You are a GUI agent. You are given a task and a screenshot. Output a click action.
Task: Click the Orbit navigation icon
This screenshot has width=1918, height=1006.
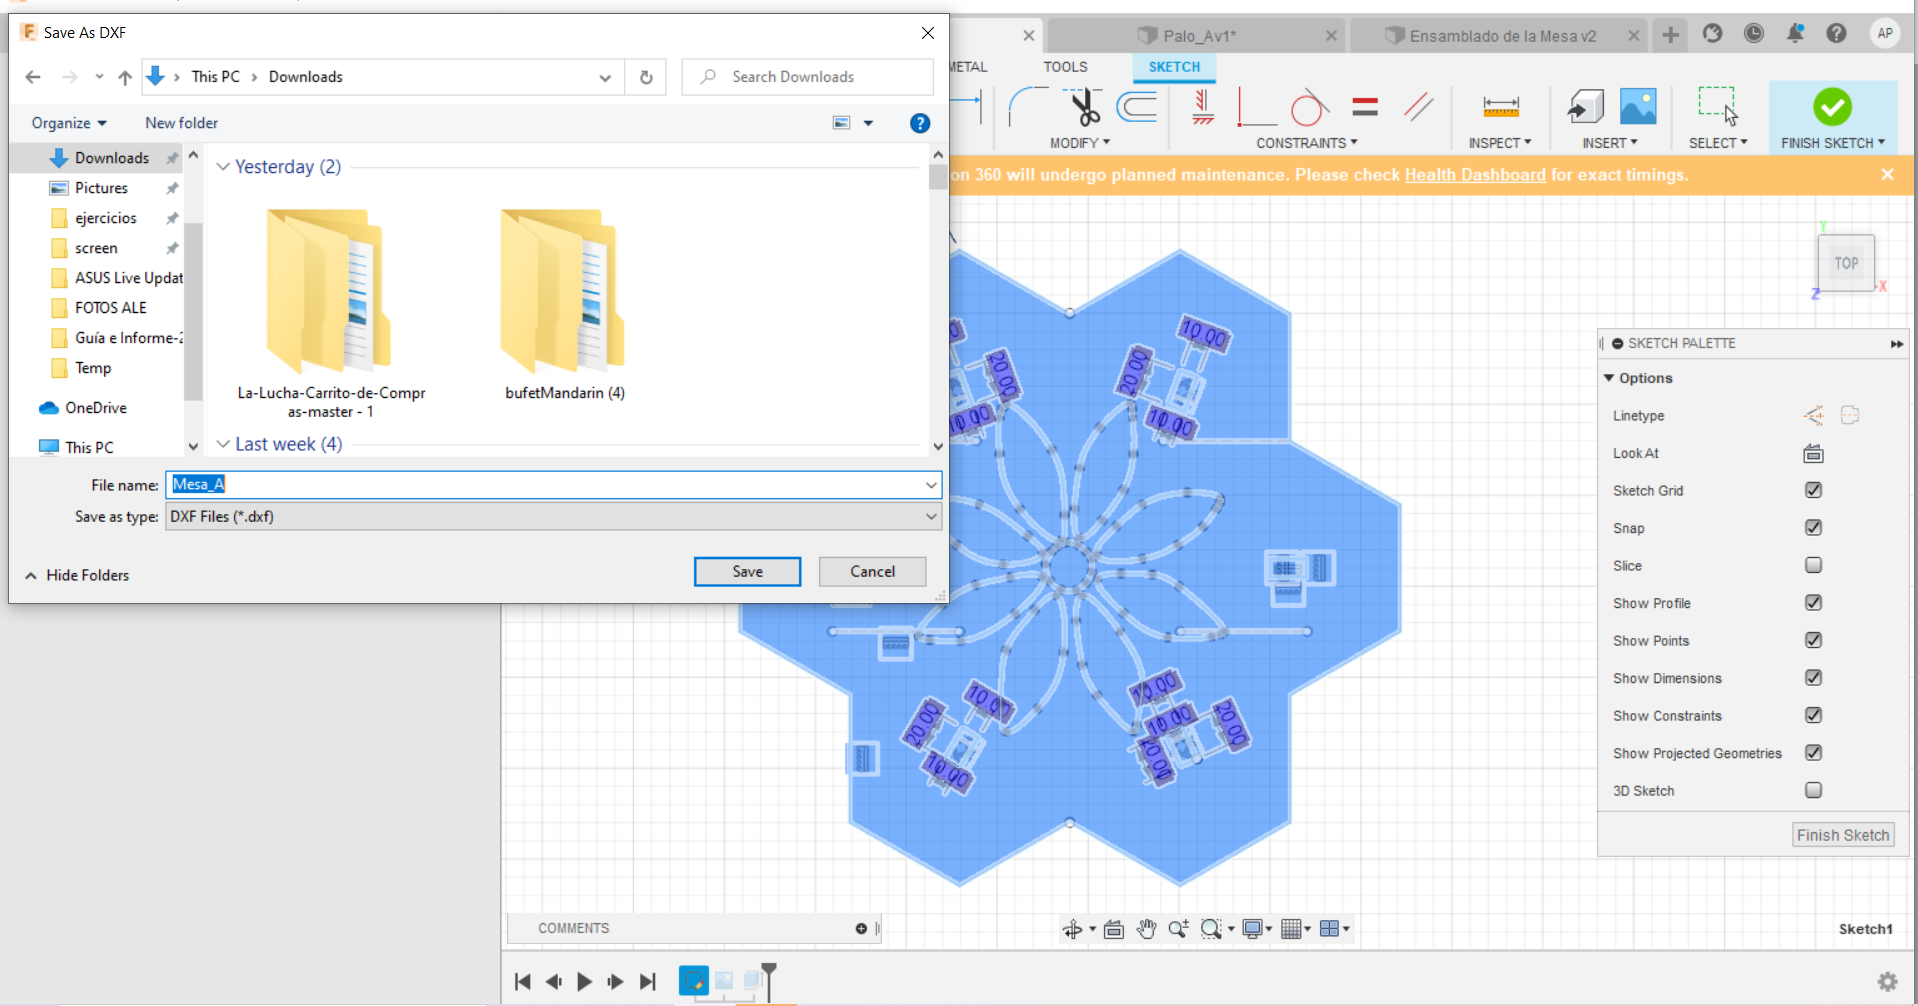pos(1072,929)
